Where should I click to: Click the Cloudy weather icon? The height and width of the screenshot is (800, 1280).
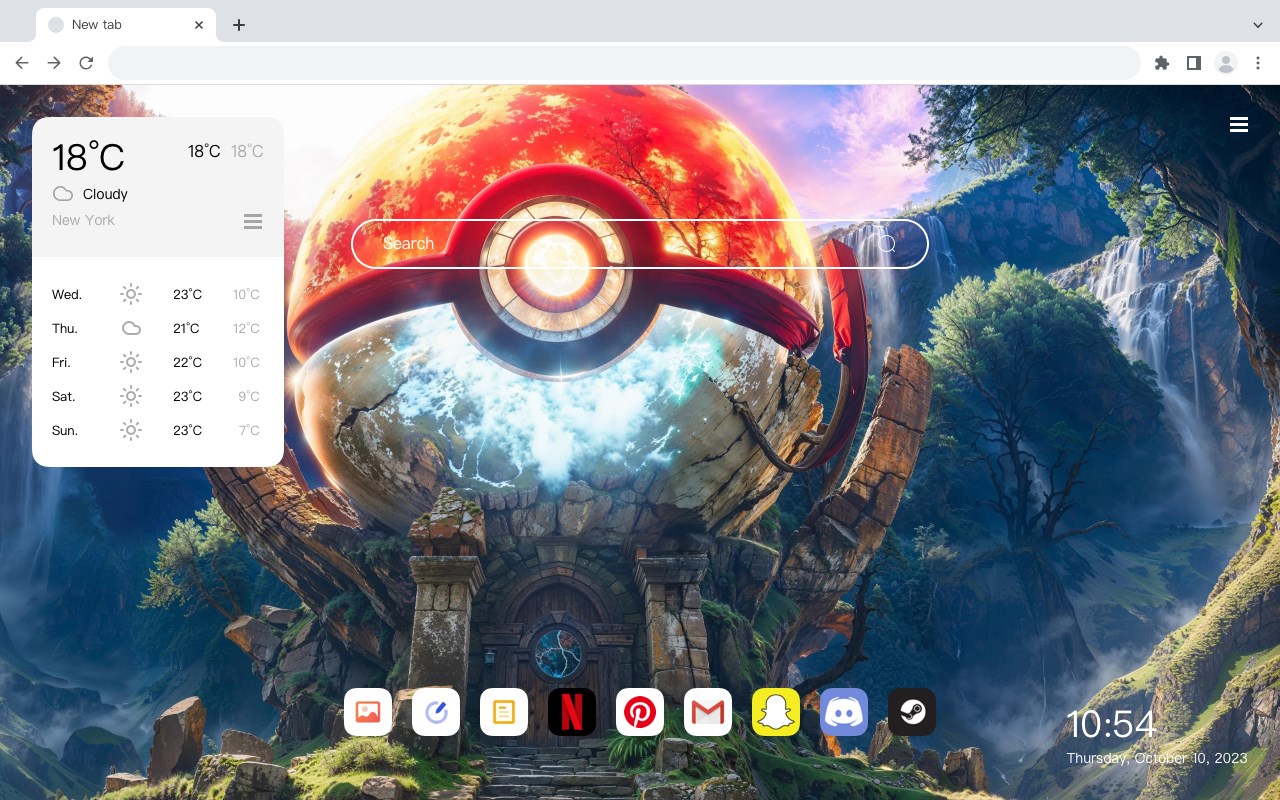(63, 194)
